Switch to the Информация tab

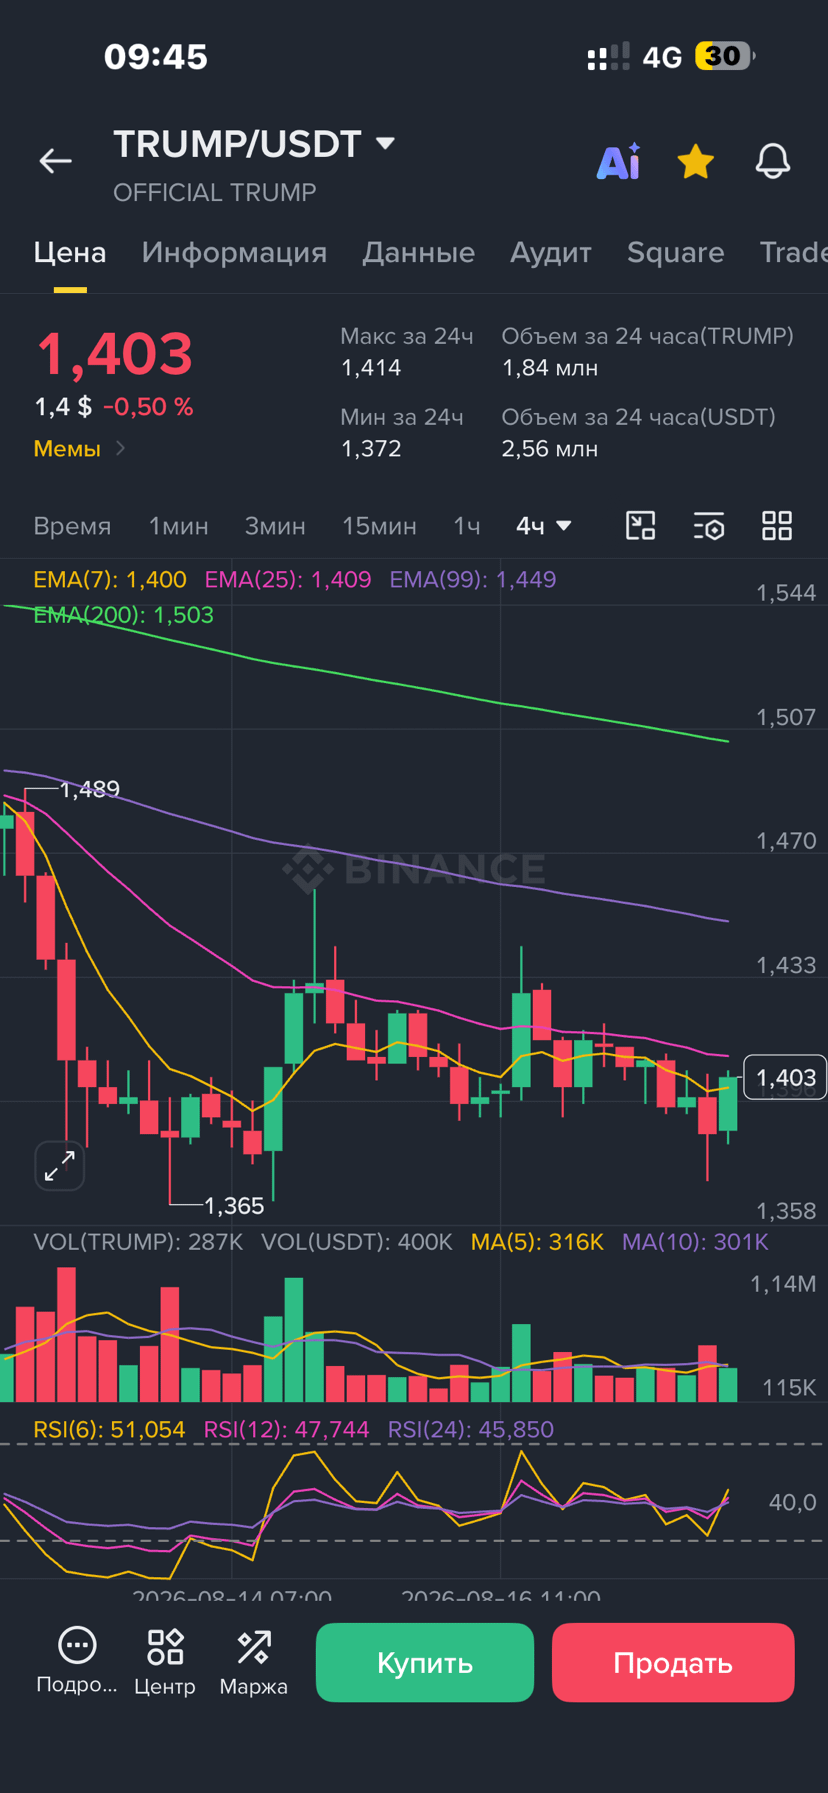point(234,252)
